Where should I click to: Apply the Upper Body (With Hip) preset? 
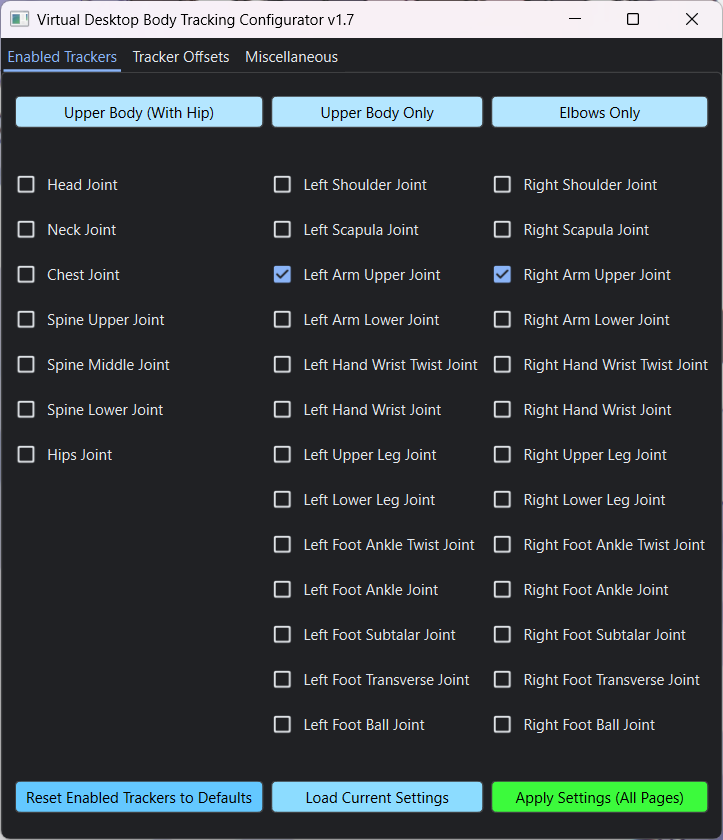point(139,112)
